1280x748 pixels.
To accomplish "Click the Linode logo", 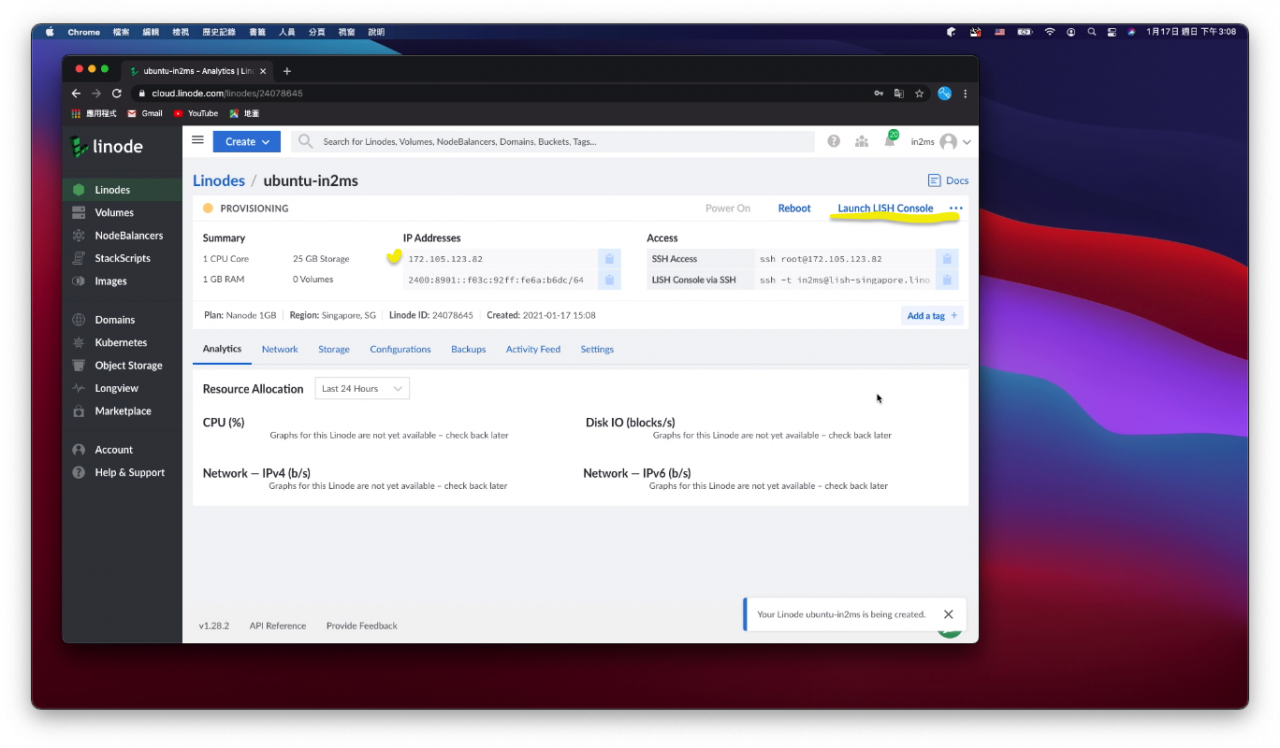I will click(108, 147).
